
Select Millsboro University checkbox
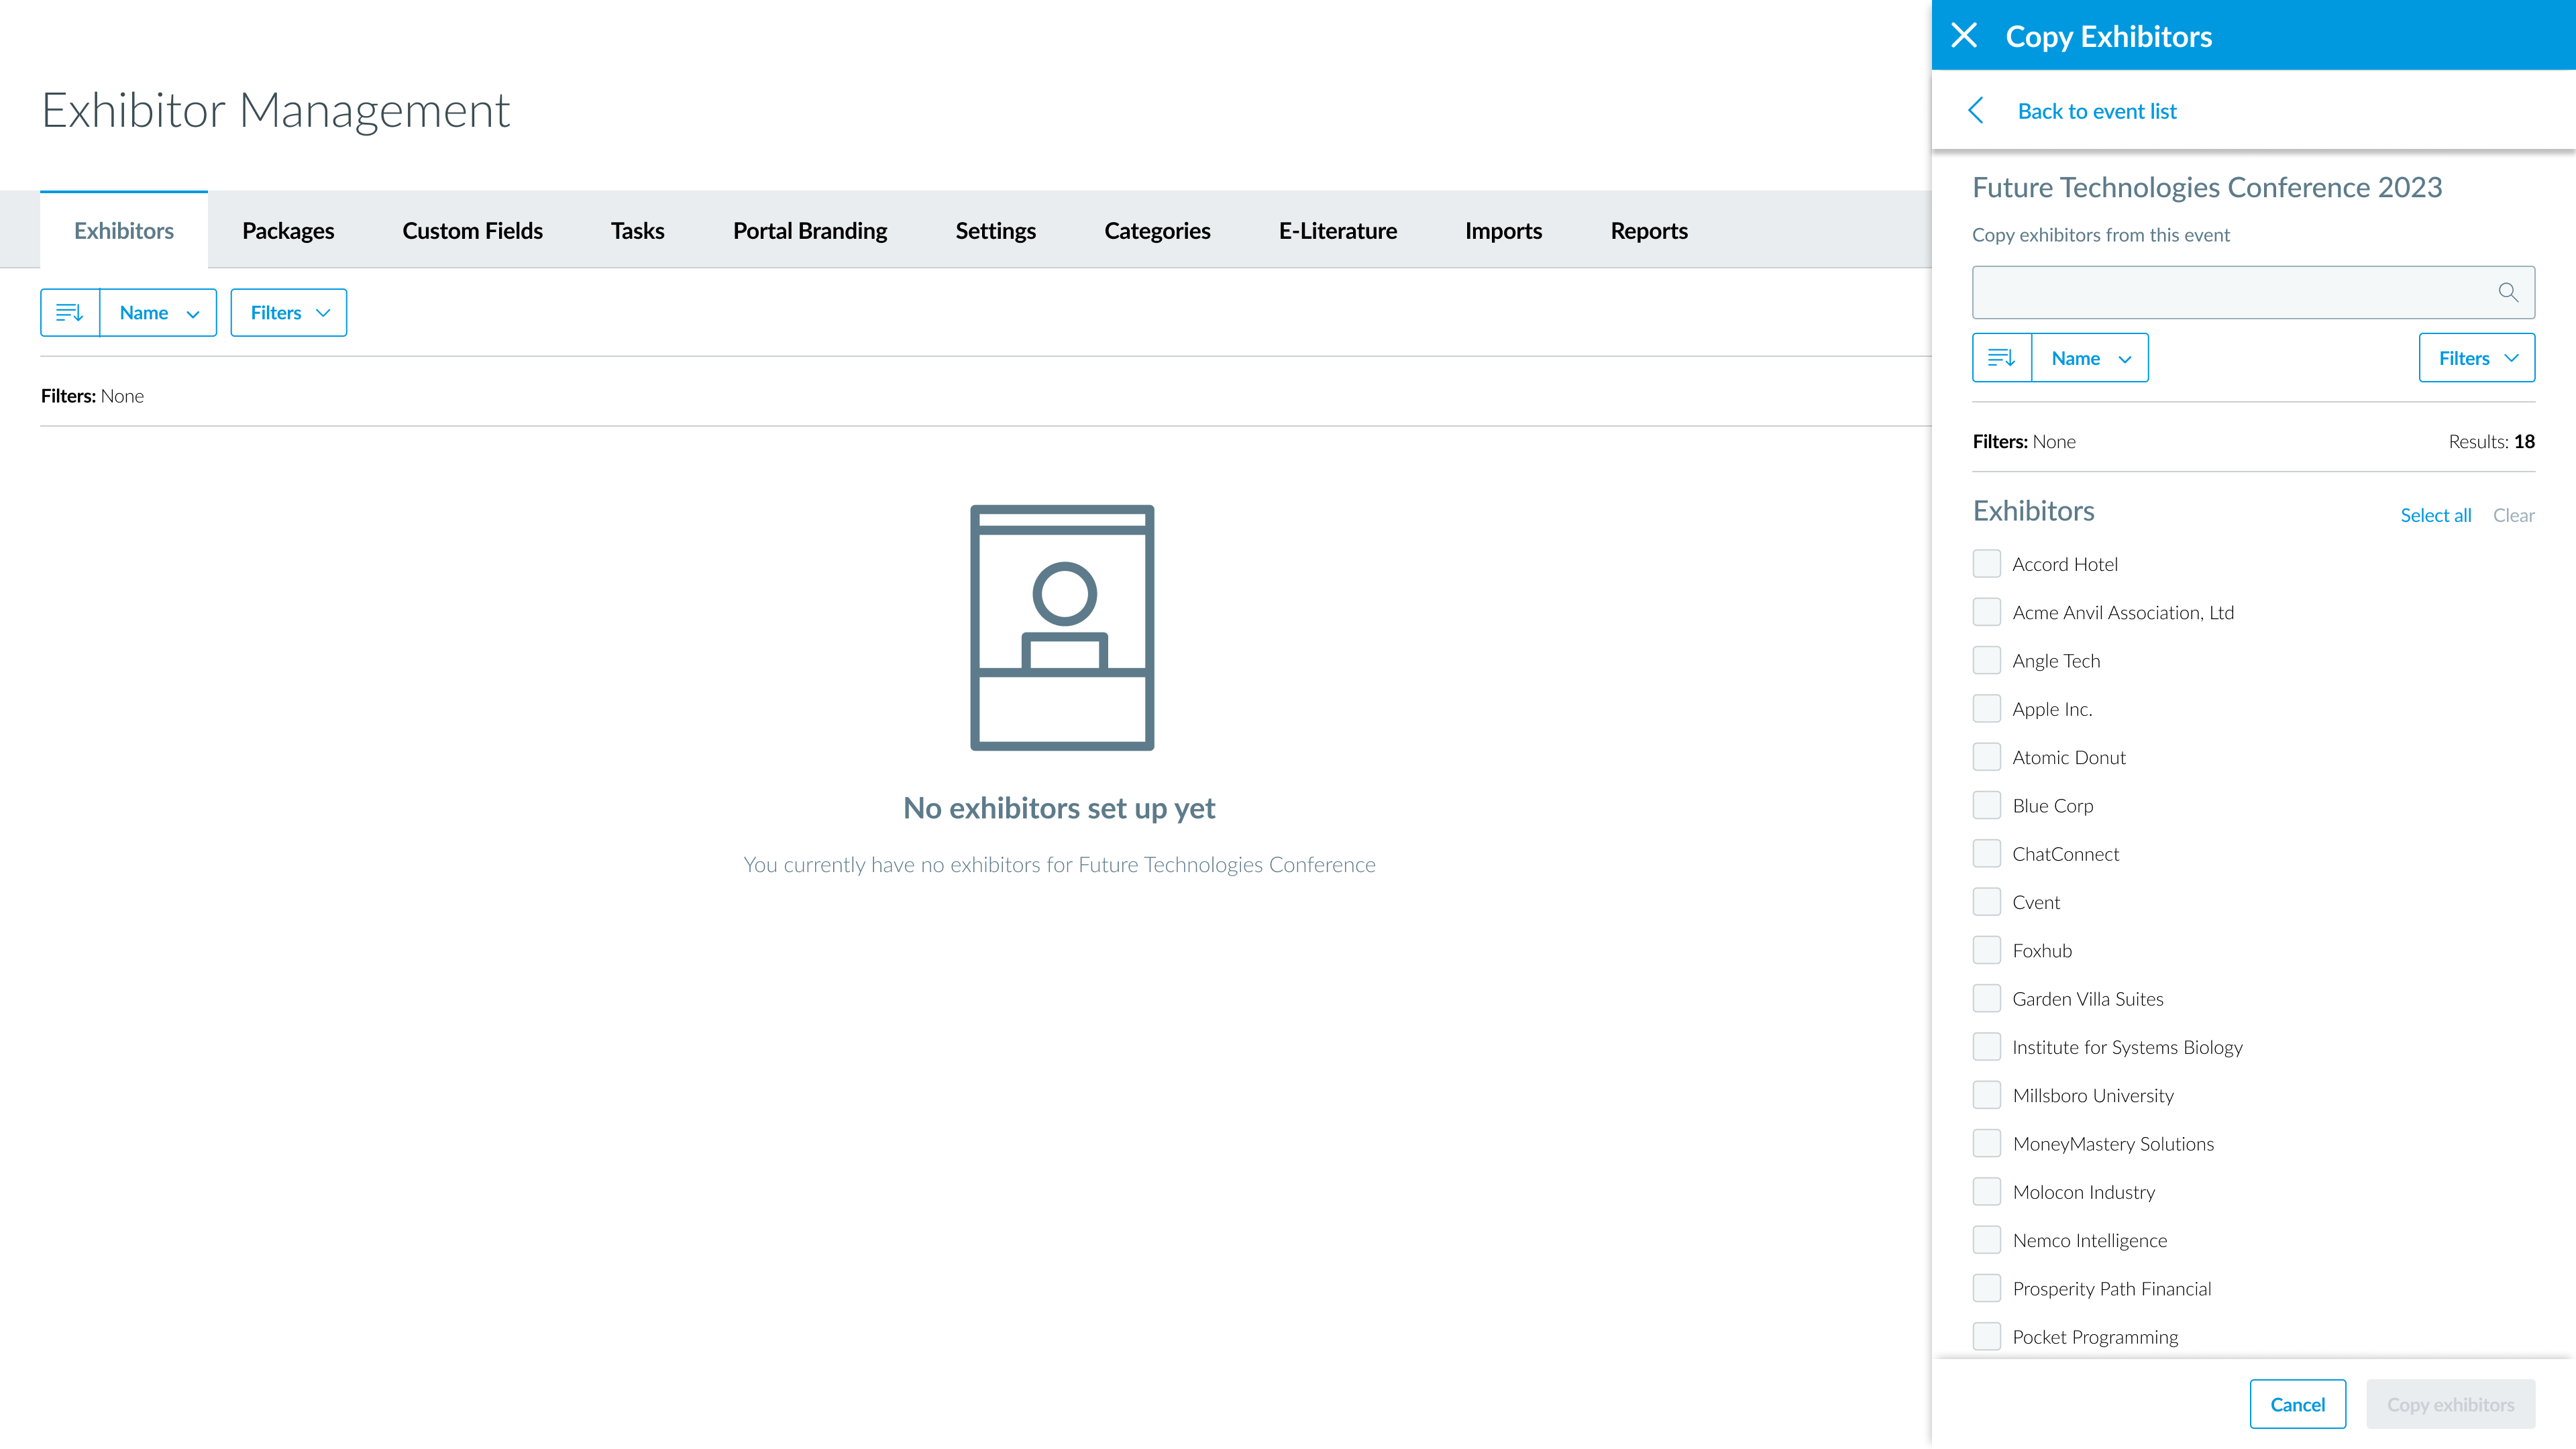1987,1095
